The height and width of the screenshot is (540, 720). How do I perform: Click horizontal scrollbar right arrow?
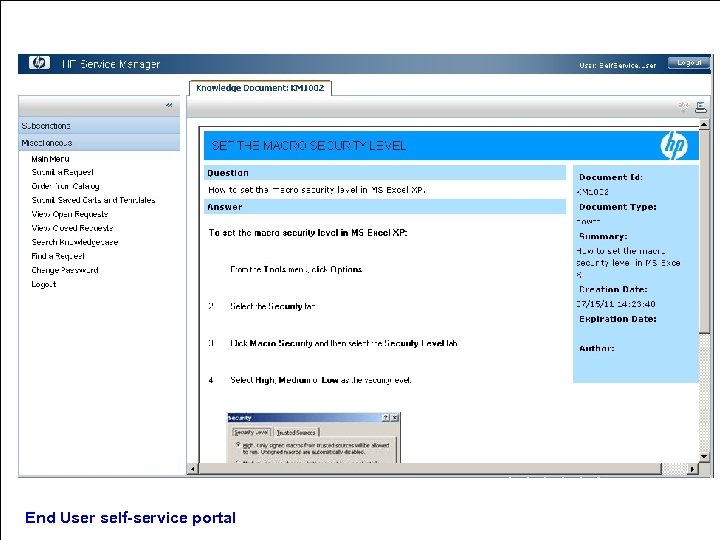[692, 469]
